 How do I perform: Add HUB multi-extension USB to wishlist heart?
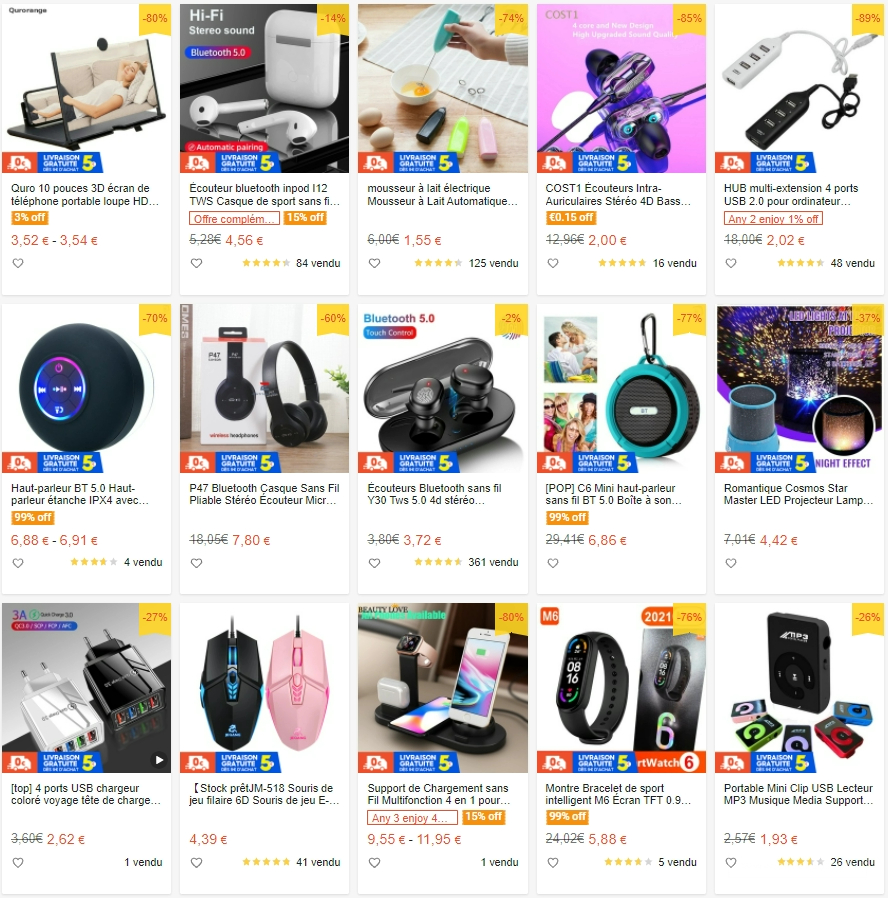point(731,263)
